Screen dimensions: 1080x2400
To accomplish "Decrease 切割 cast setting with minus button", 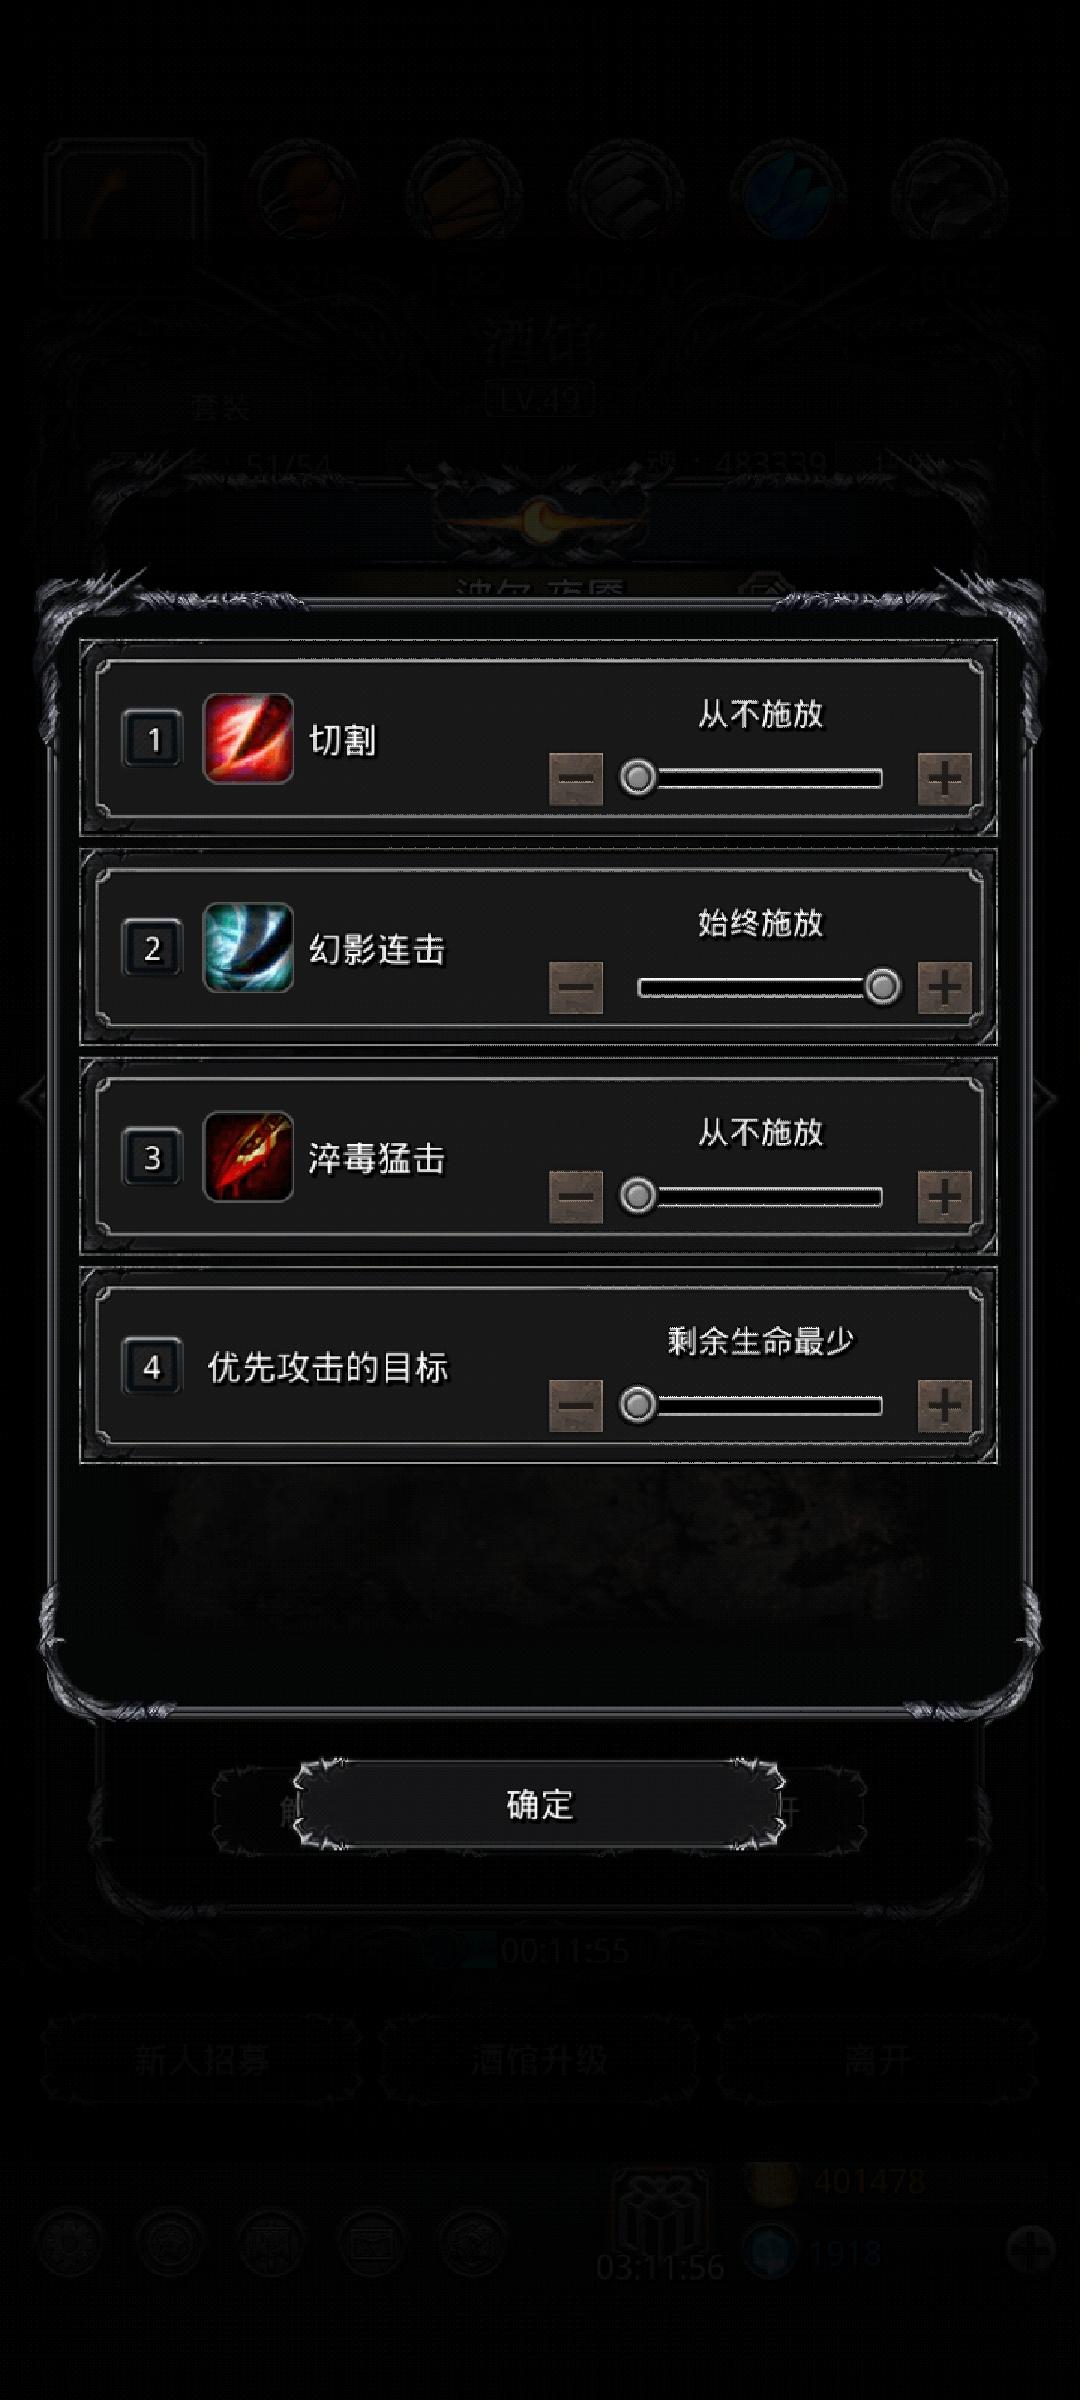I will tap(576, 779).
